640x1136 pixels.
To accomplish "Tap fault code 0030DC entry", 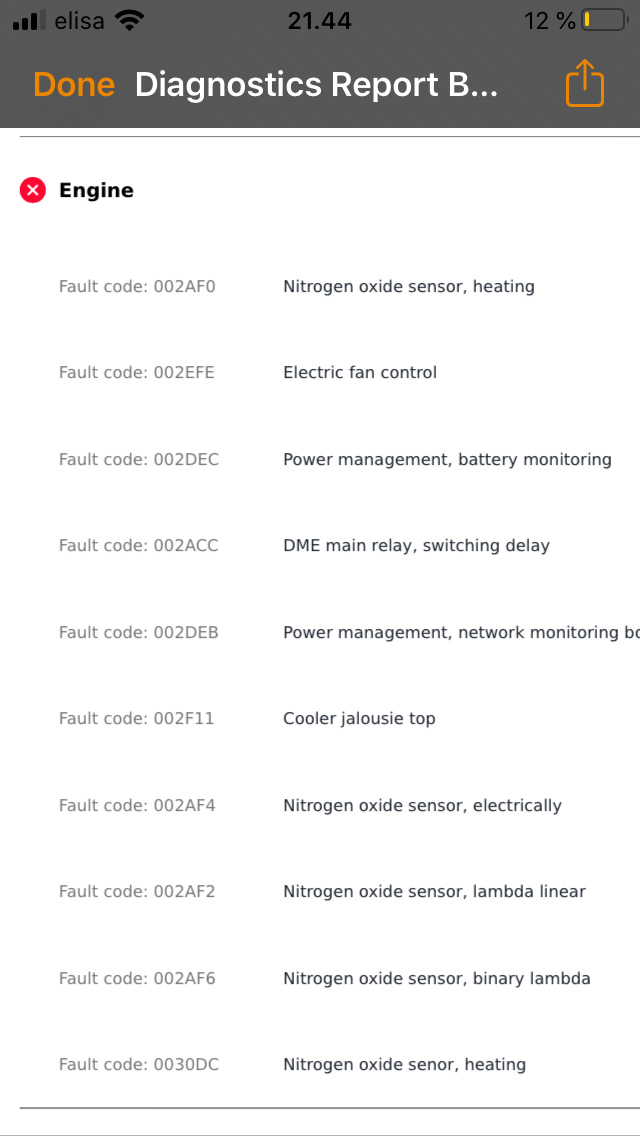I will (139, 1065).
